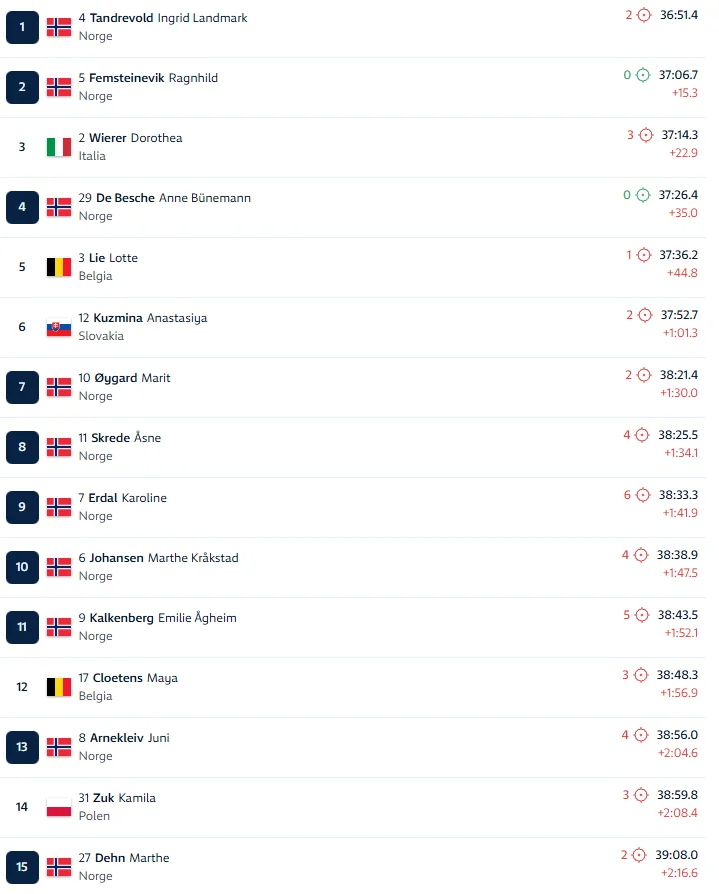Viewport: 719px width, 894px height.
Task: Open Cloetens Maya athlete name
Action: 135,678
